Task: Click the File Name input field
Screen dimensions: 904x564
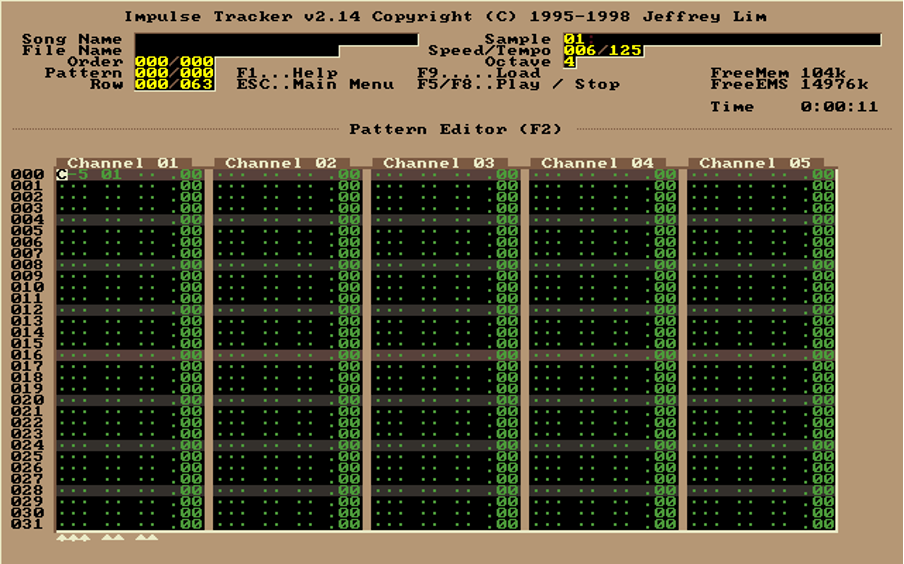Action: [236, 51]
